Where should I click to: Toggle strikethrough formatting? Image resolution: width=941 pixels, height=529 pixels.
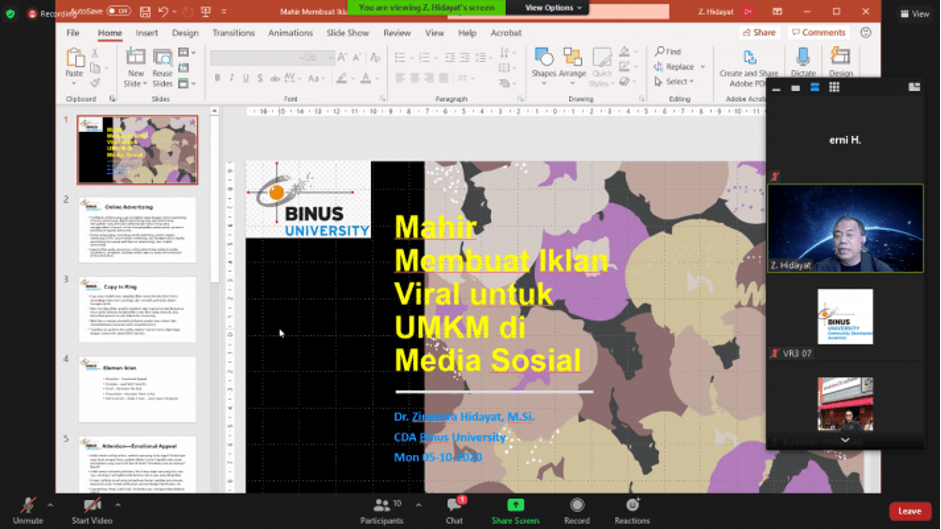[x=274, y=78]
